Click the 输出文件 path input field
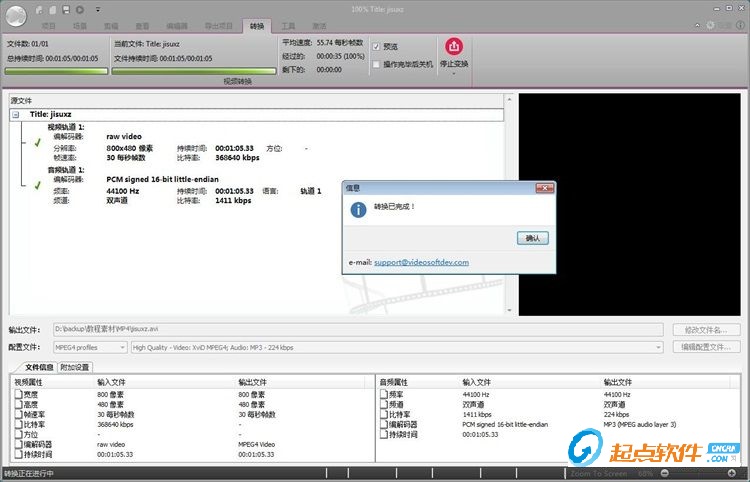The height and width of the screenshot is (482, 750). (x=358, y=329)
